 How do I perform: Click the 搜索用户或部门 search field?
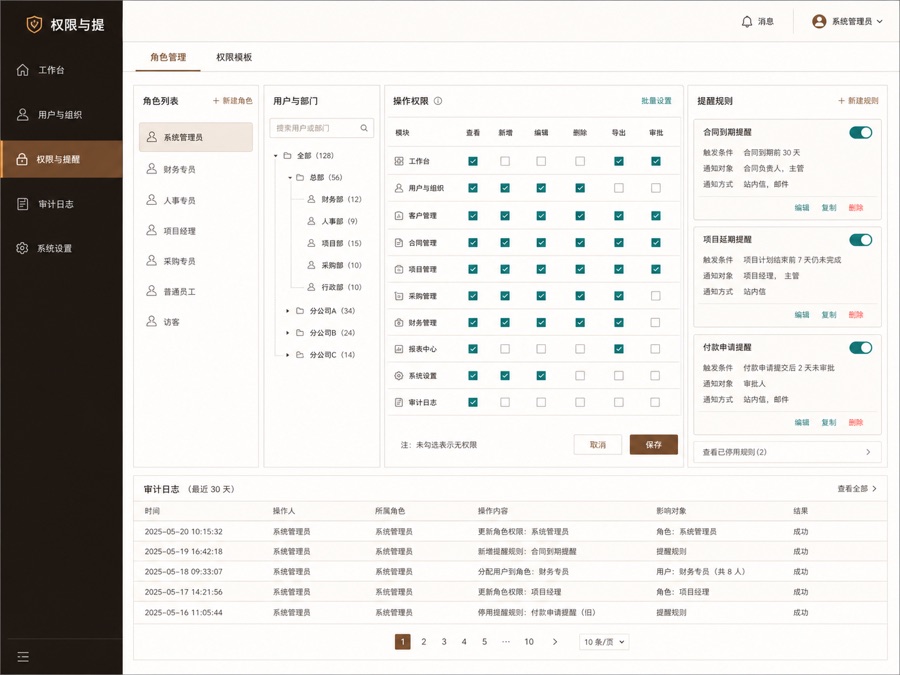[x=321, y=128]
